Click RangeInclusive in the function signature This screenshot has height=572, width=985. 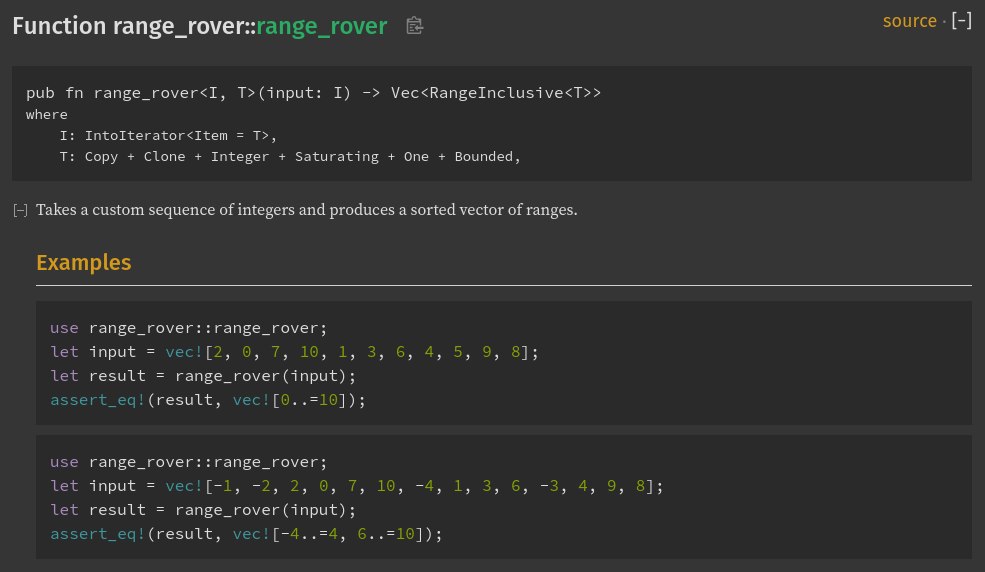pyautogui.click(x=496, y=93)
